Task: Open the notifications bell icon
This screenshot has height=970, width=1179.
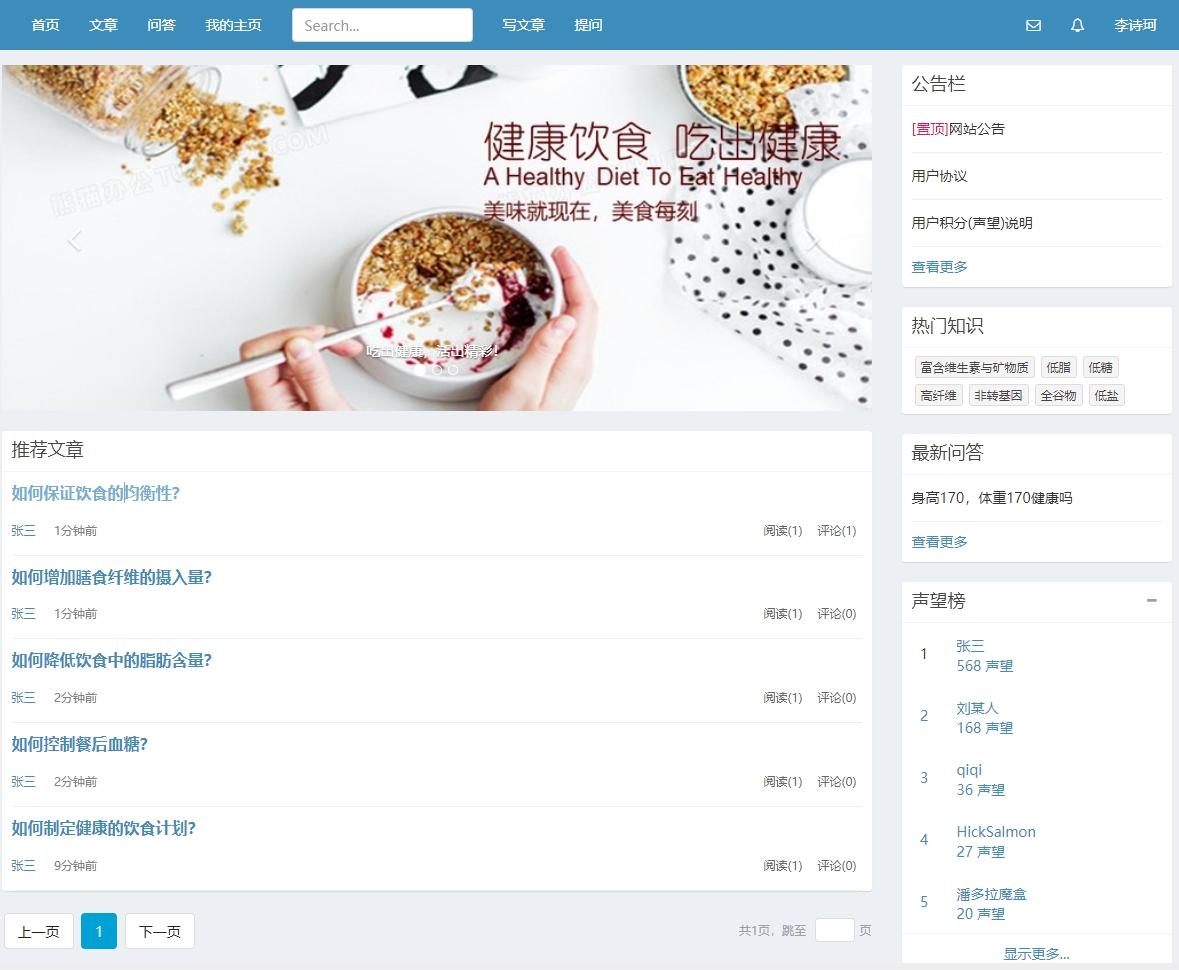Action: [x=1077, y=26]
